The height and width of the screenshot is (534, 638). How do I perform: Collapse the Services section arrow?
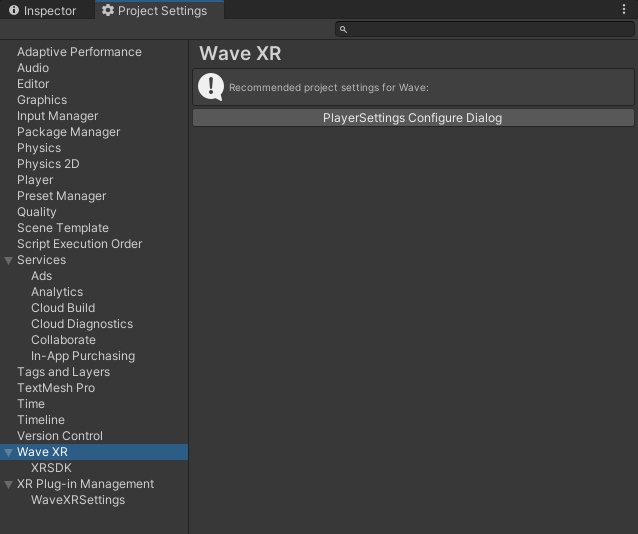[9, 260]
